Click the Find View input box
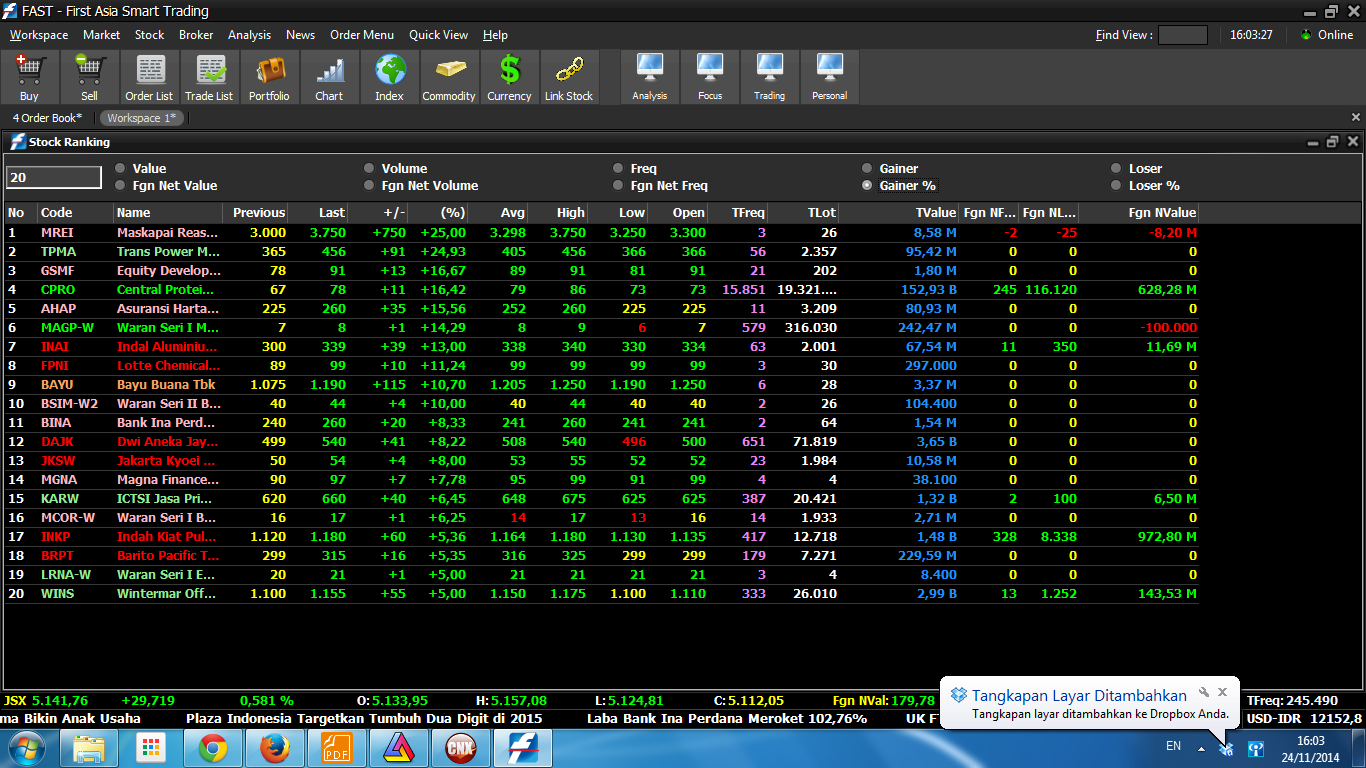 point(1182,35)
